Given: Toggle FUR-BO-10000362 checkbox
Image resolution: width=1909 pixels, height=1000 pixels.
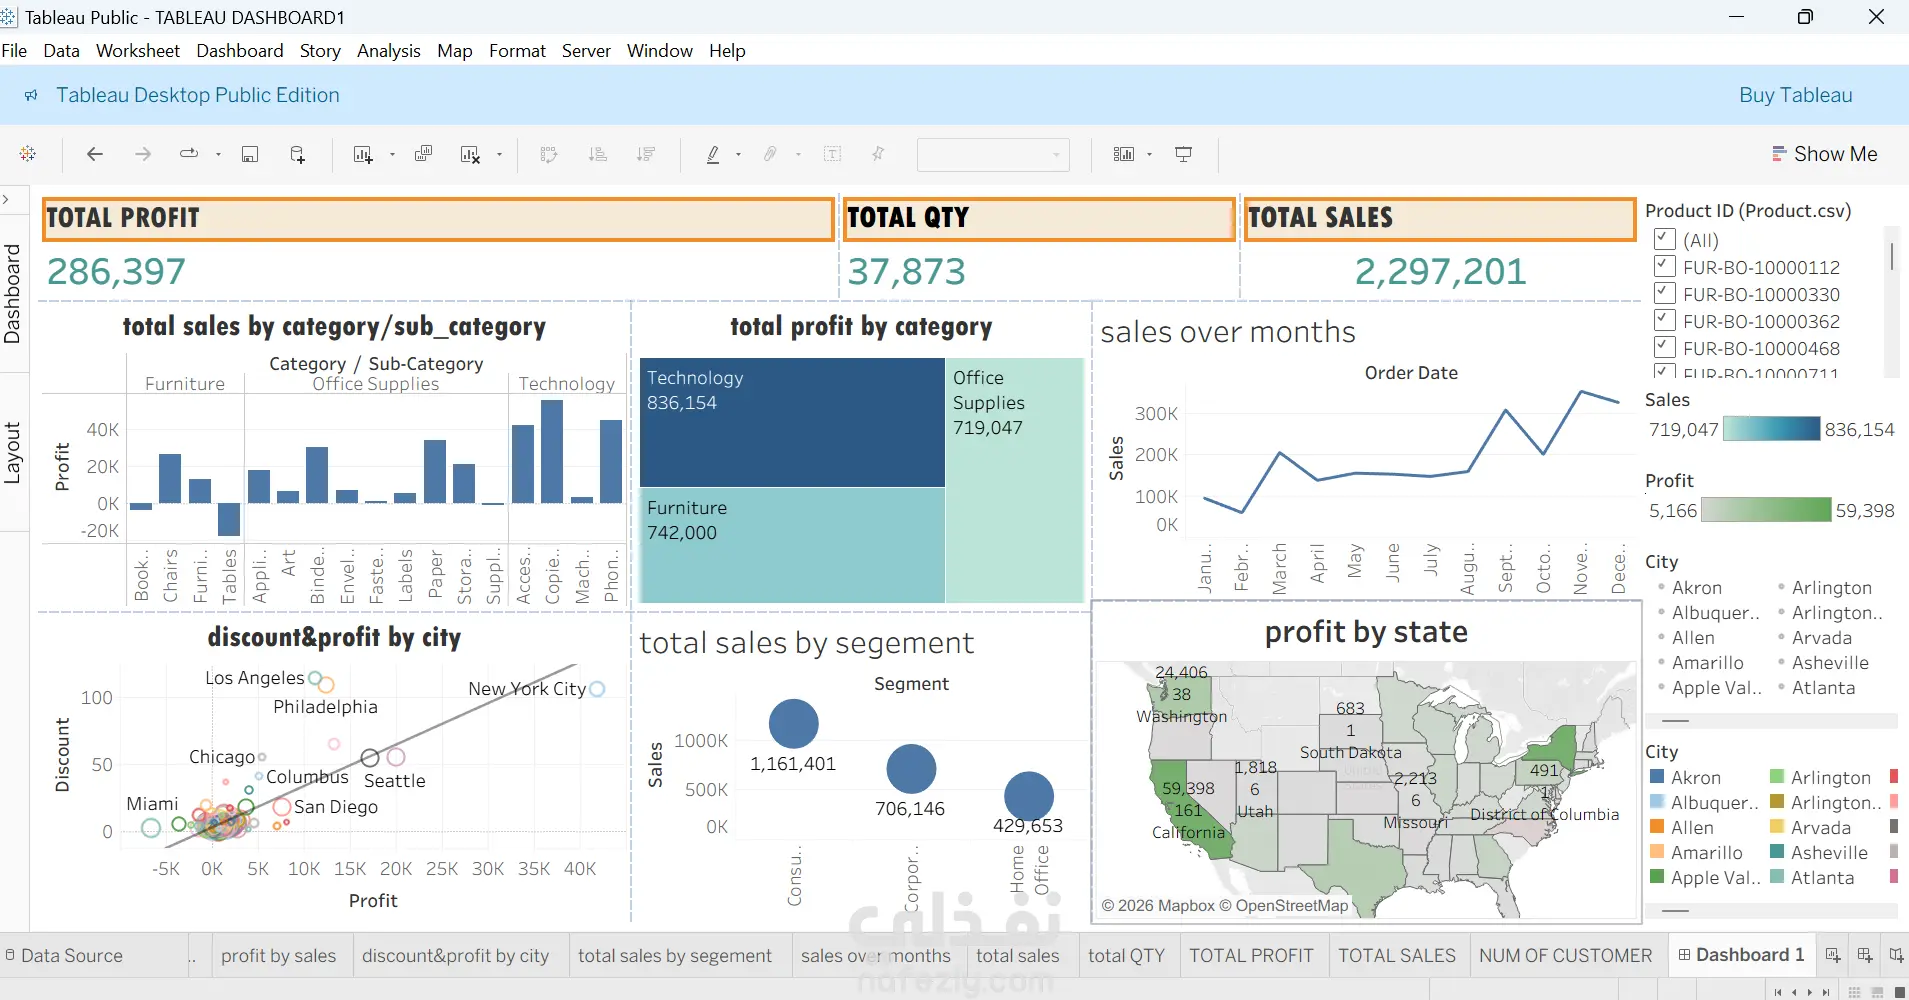Looking at the screenshot, I should tap(1665, 320).
